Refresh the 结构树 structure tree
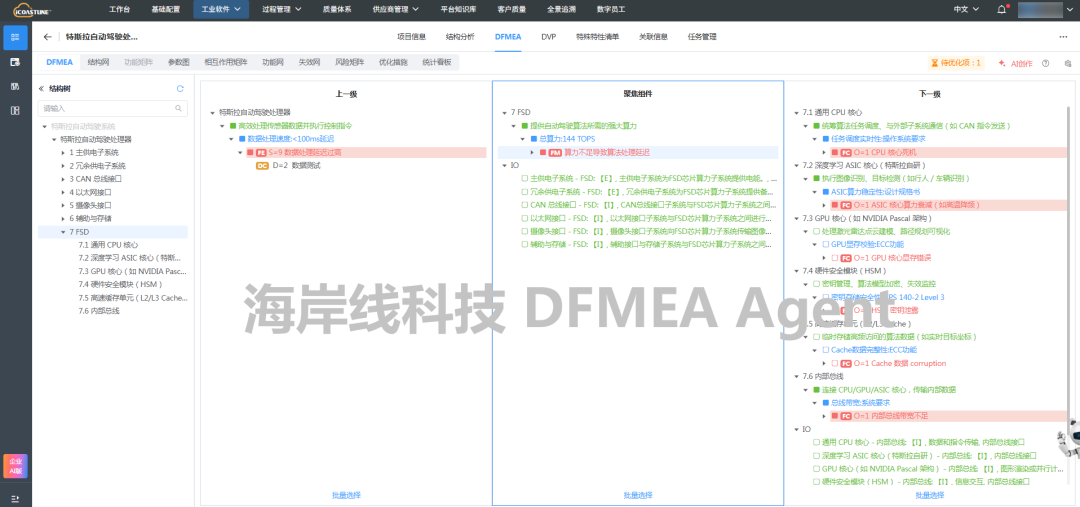The image size is (1080, 507). pyautogui.click(x=180, y=88)
